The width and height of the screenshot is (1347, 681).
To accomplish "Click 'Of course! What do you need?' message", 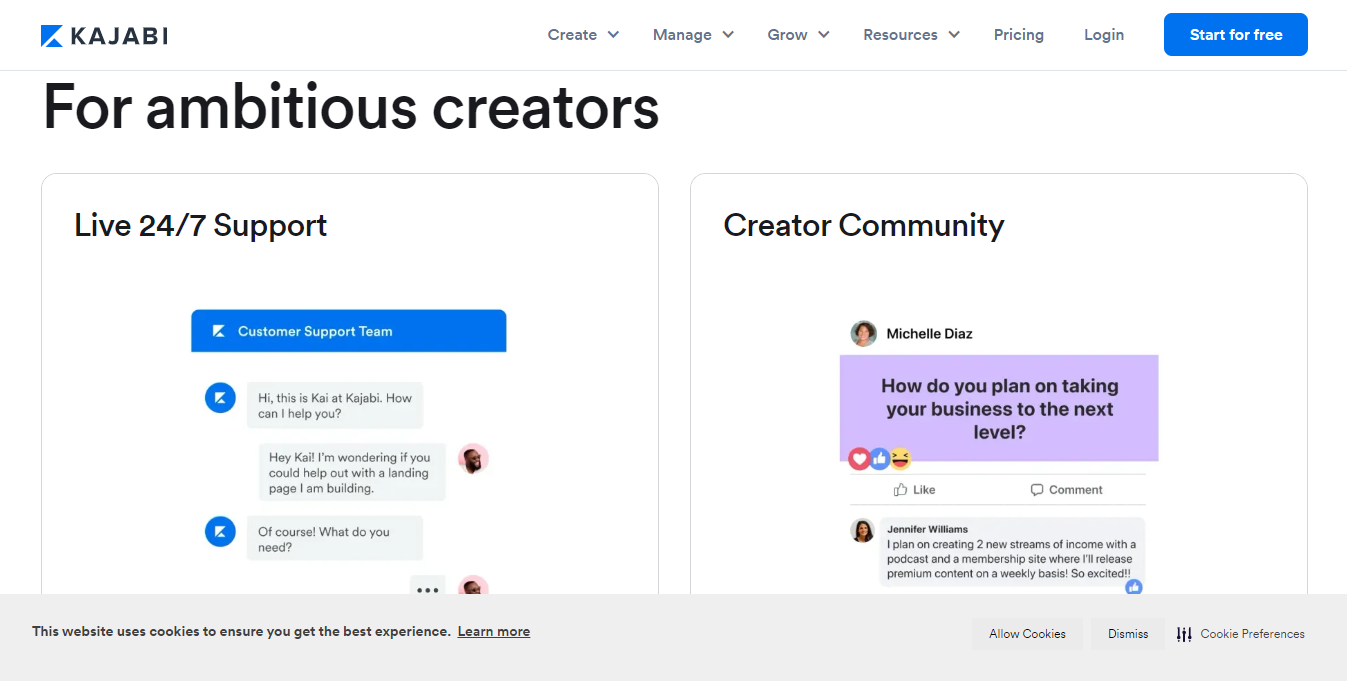I will [335, 539].
